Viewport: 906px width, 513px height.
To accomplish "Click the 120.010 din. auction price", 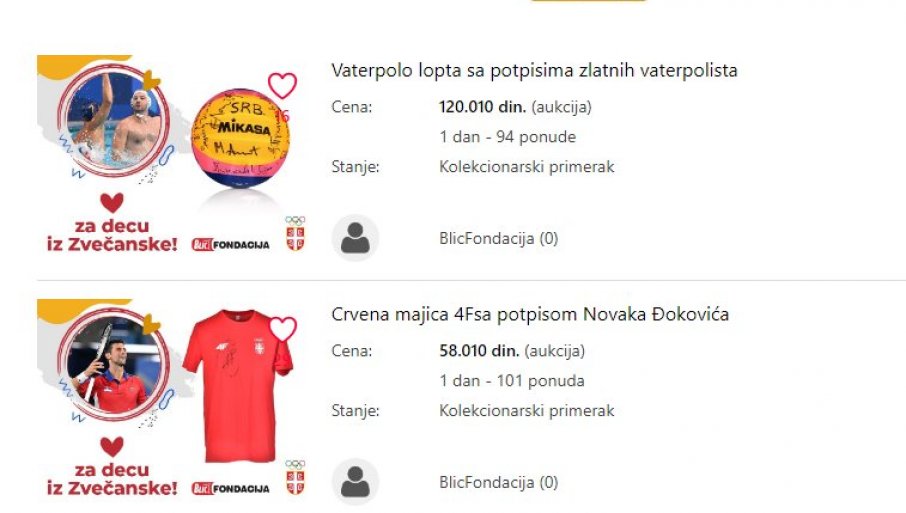I will coord(482,107).
